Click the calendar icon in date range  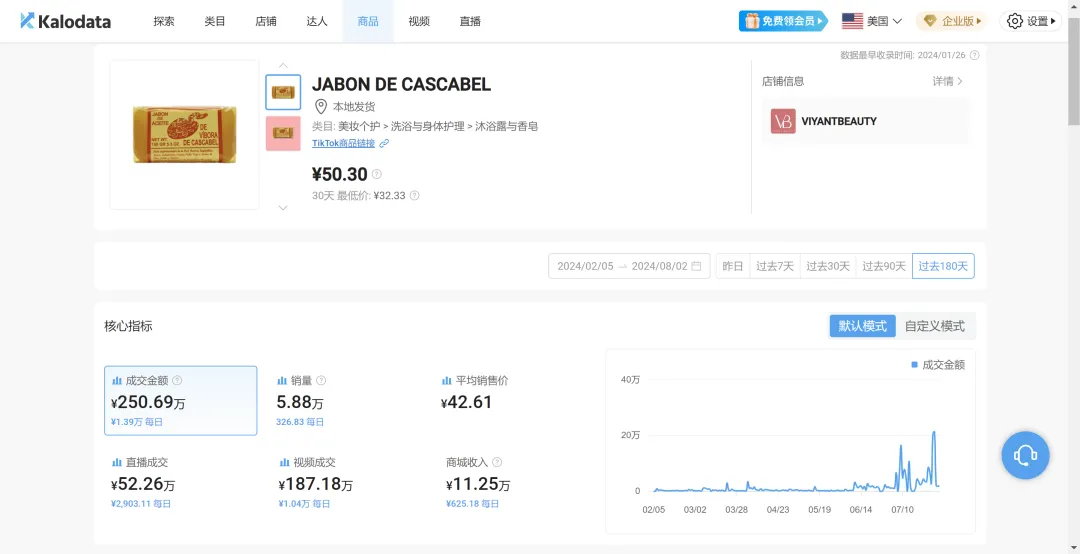696,266
